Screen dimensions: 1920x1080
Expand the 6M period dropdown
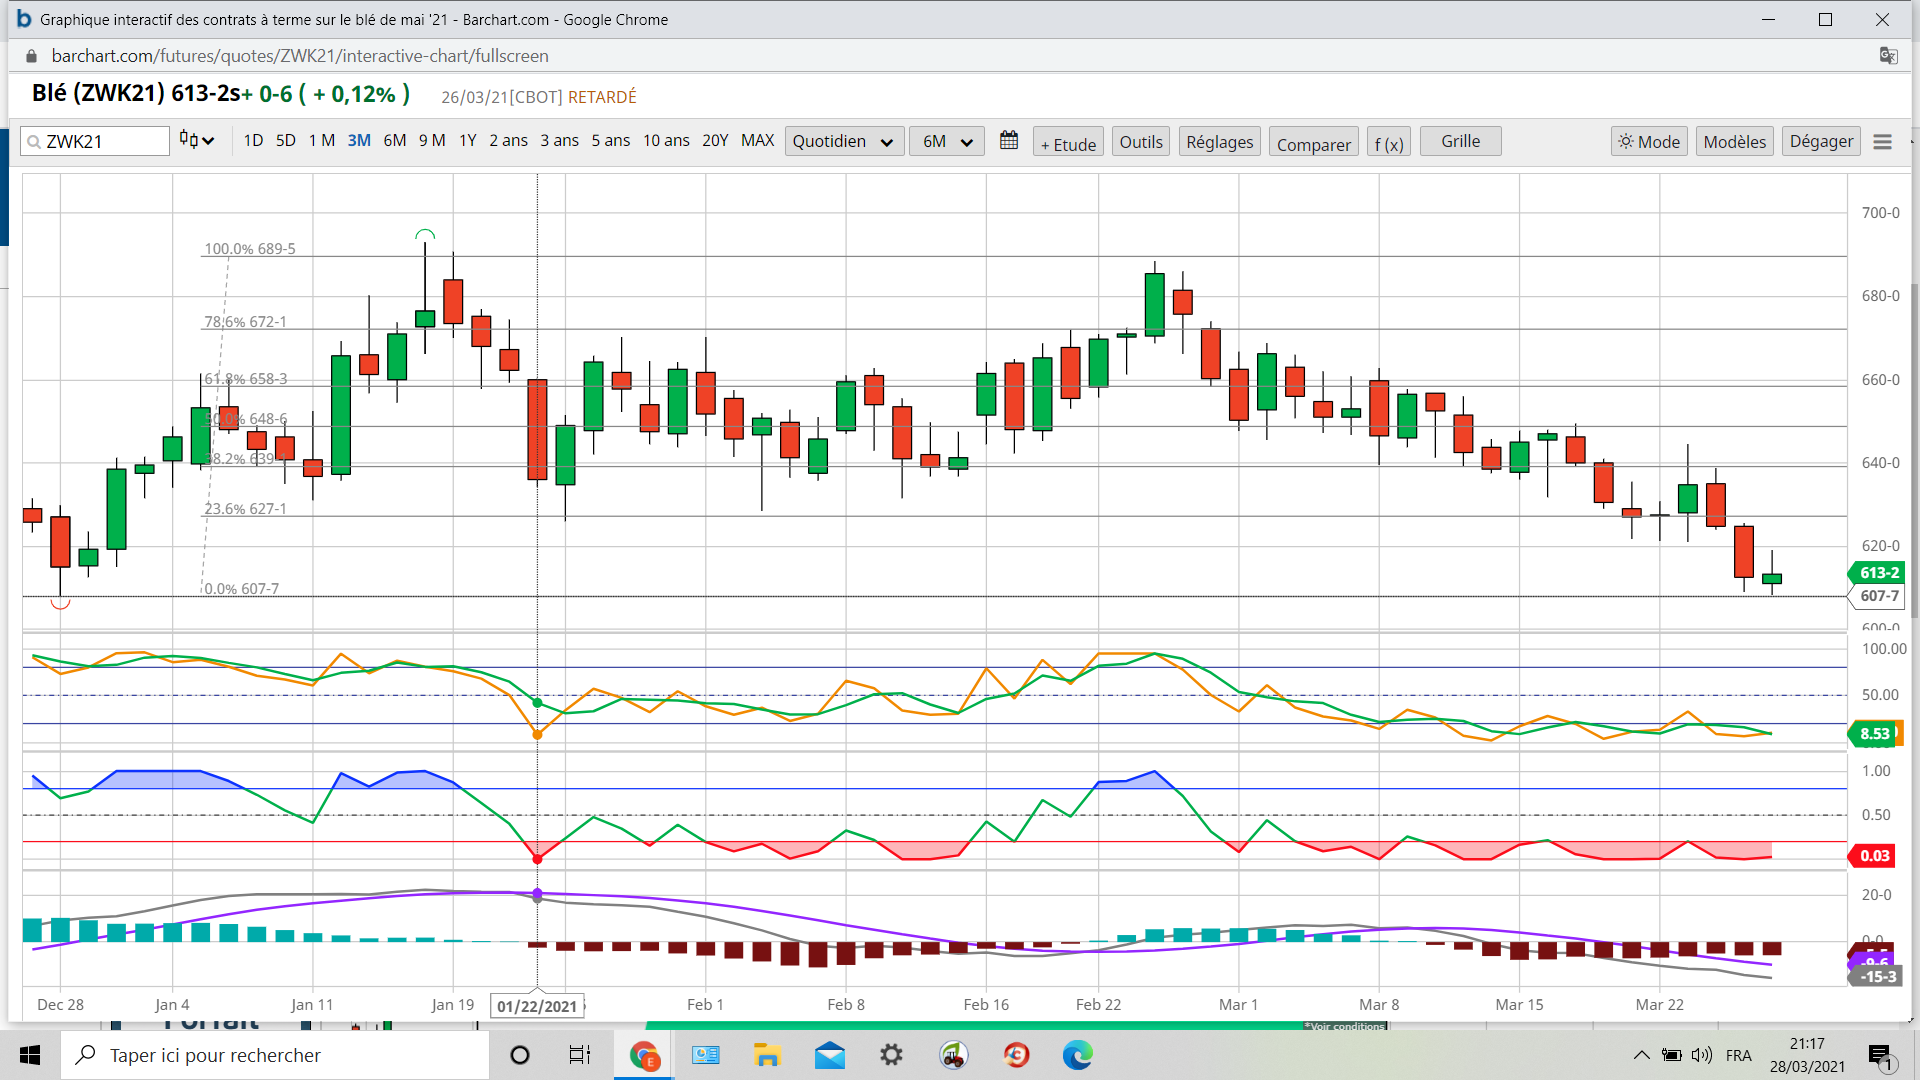tap(946, 142)
